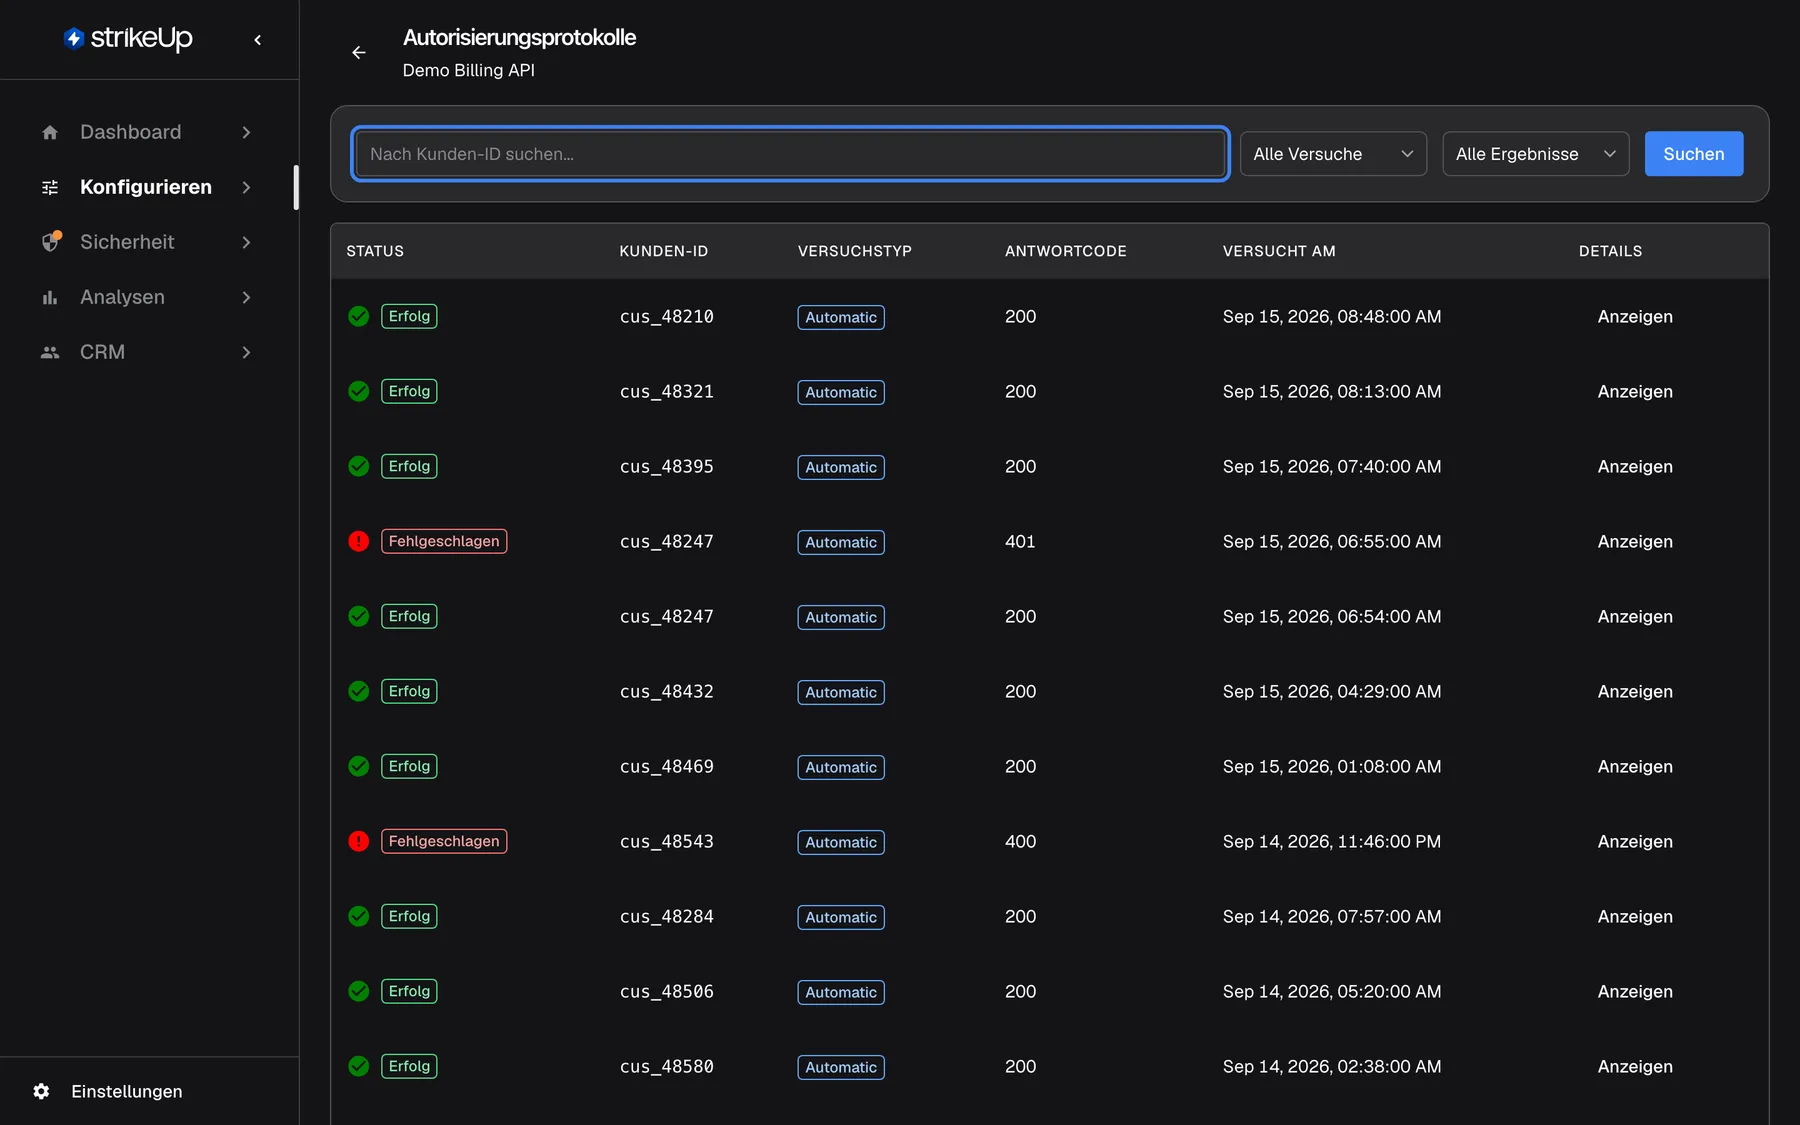Go back using the left arrow icon

coord(359,52)
